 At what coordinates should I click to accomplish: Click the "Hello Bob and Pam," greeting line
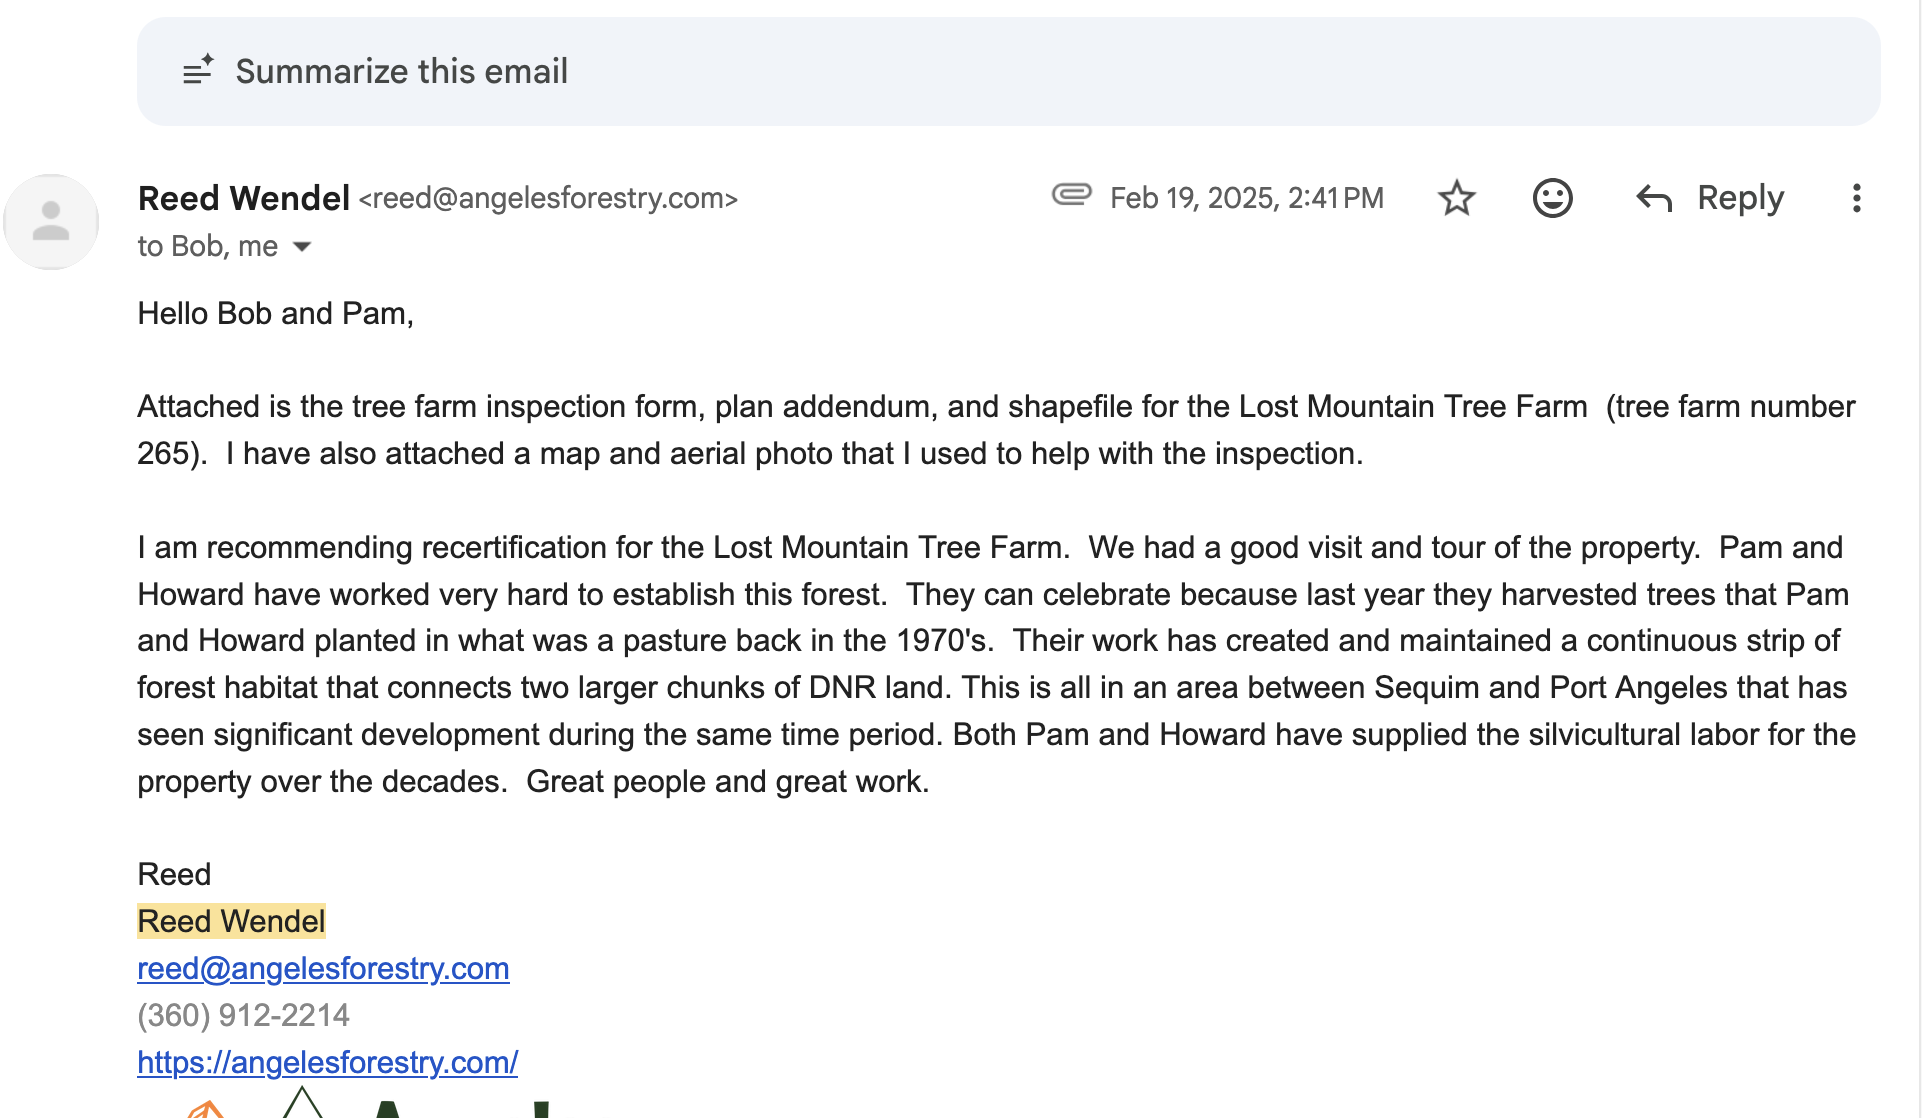pos(275,313)
